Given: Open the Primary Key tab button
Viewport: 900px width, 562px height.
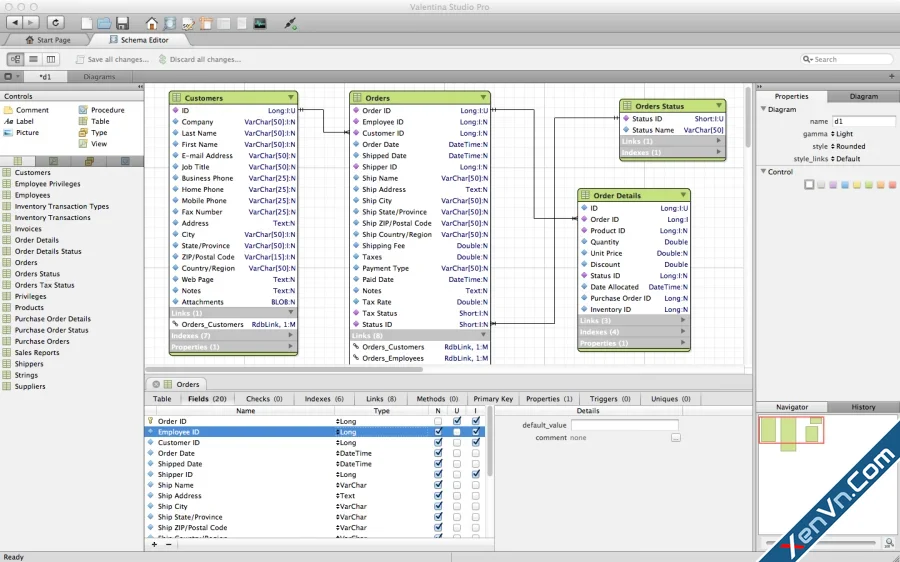Looking at the screenshot, I should (x=493, y=398).
